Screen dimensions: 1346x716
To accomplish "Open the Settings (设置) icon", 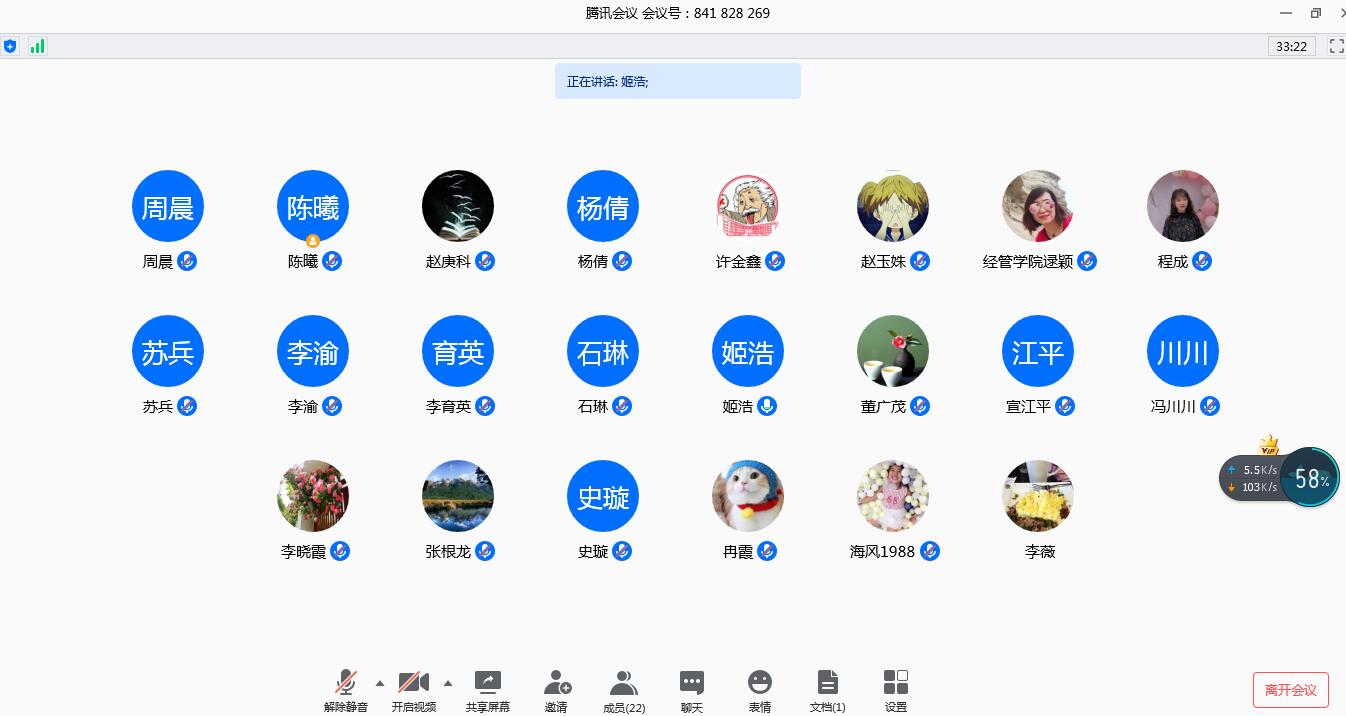I will point(896,683).
